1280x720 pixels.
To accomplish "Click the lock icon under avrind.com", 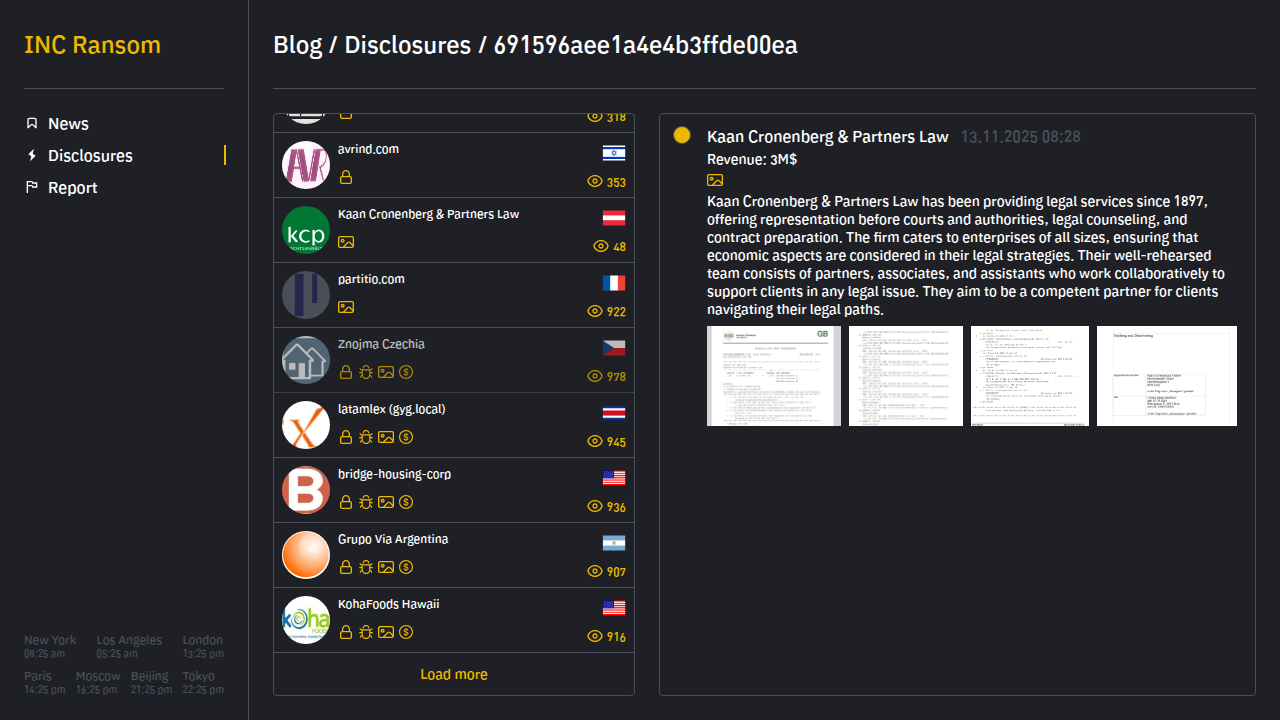I will pyautogui.click(x=346, y=178).
